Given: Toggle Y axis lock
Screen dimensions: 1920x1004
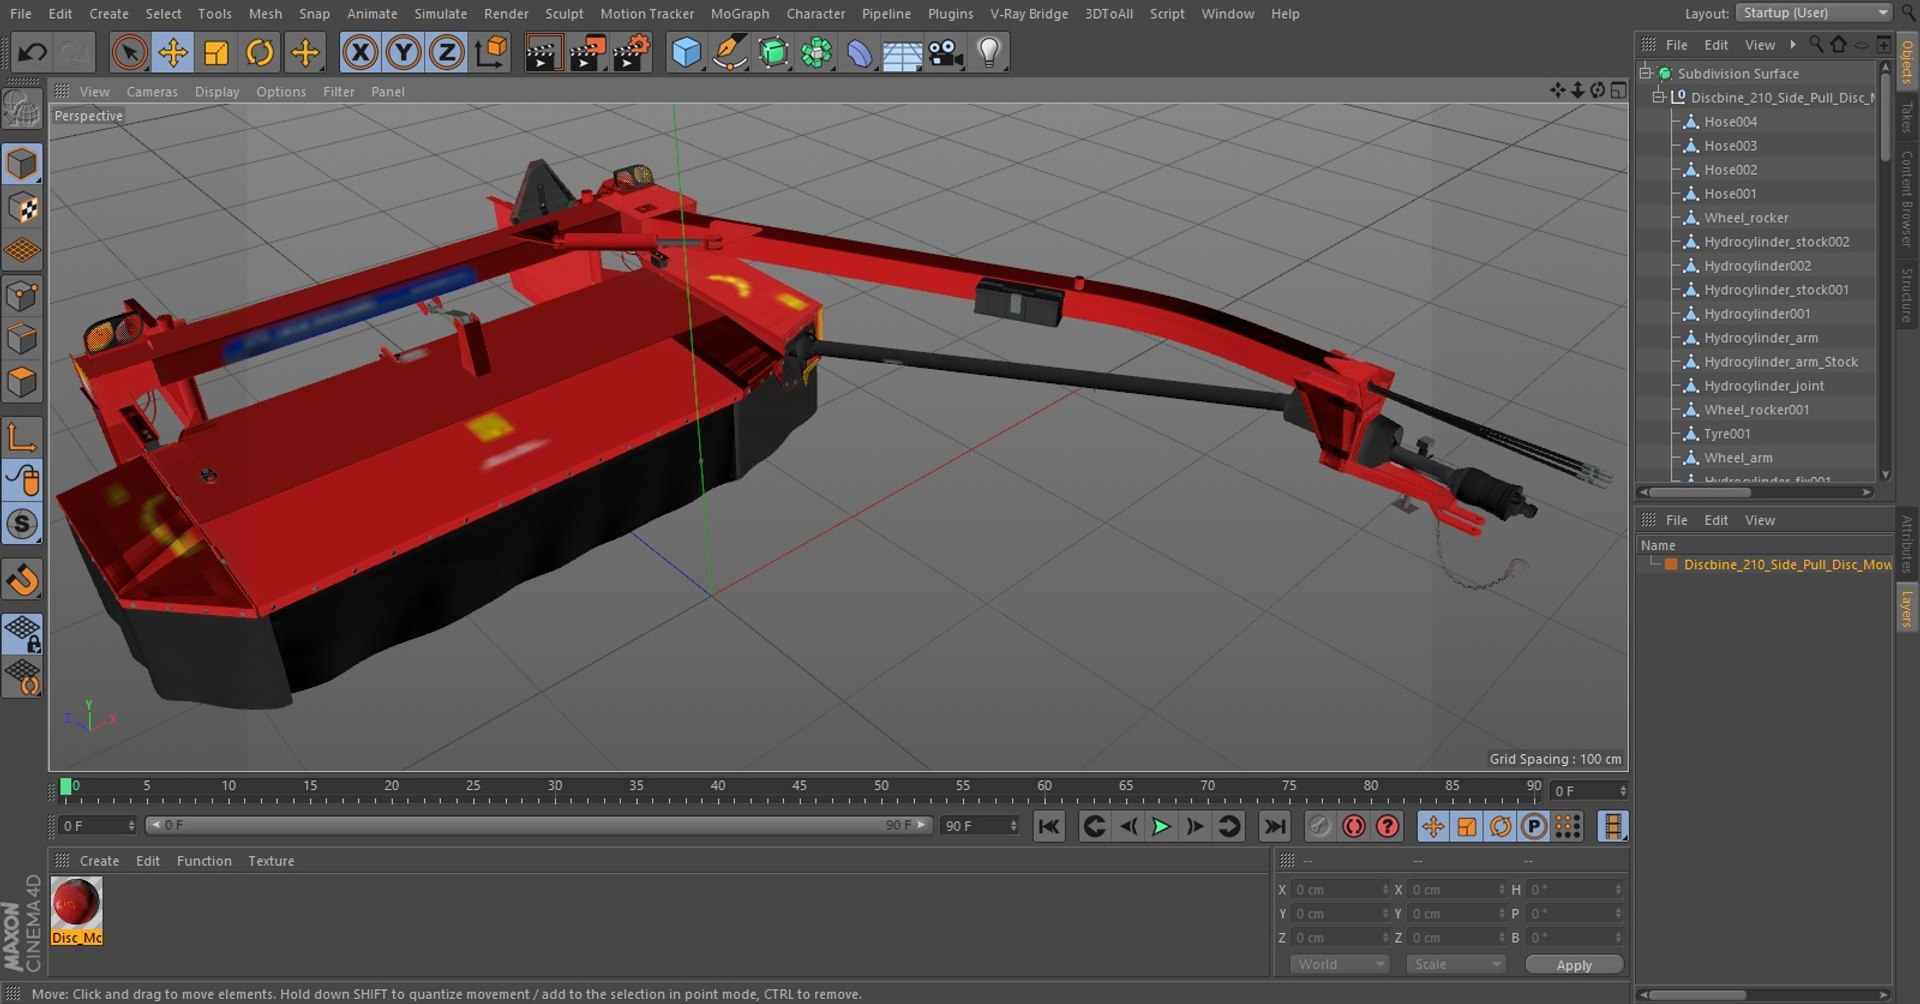Looking at the screenshot, I should point(403,52).
